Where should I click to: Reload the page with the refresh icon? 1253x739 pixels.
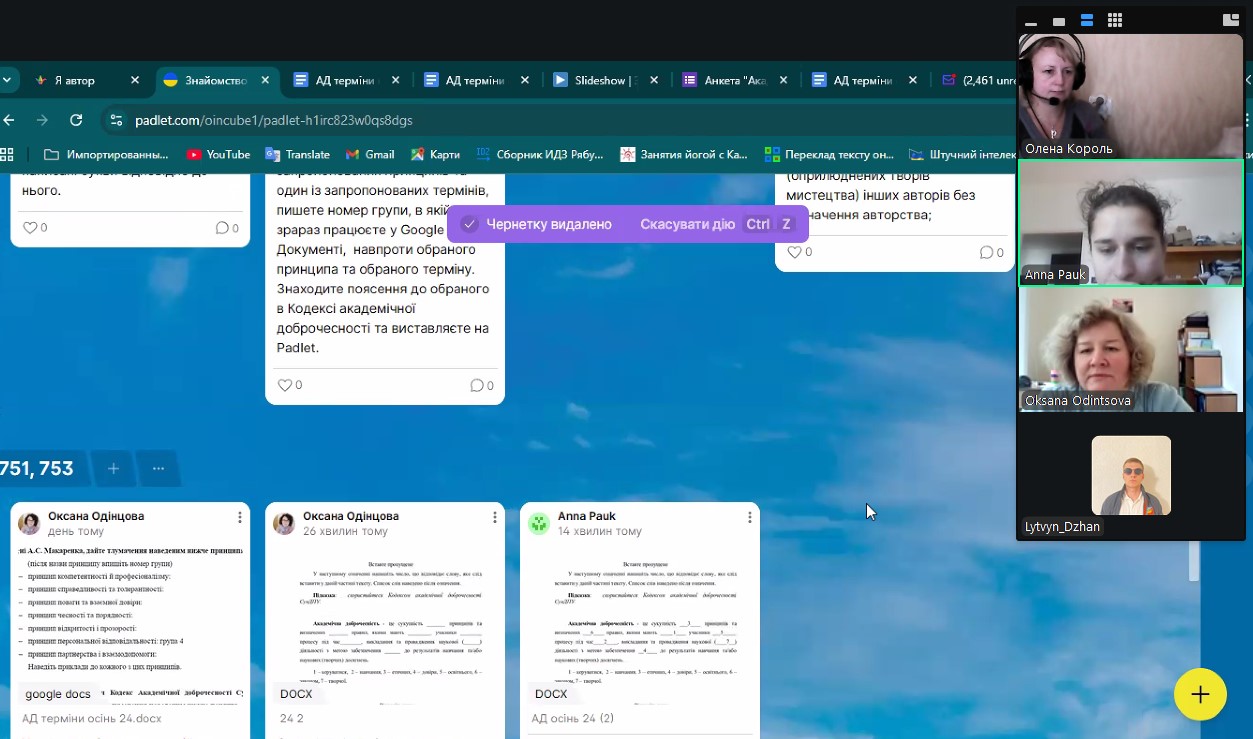(x=76, y=120)
